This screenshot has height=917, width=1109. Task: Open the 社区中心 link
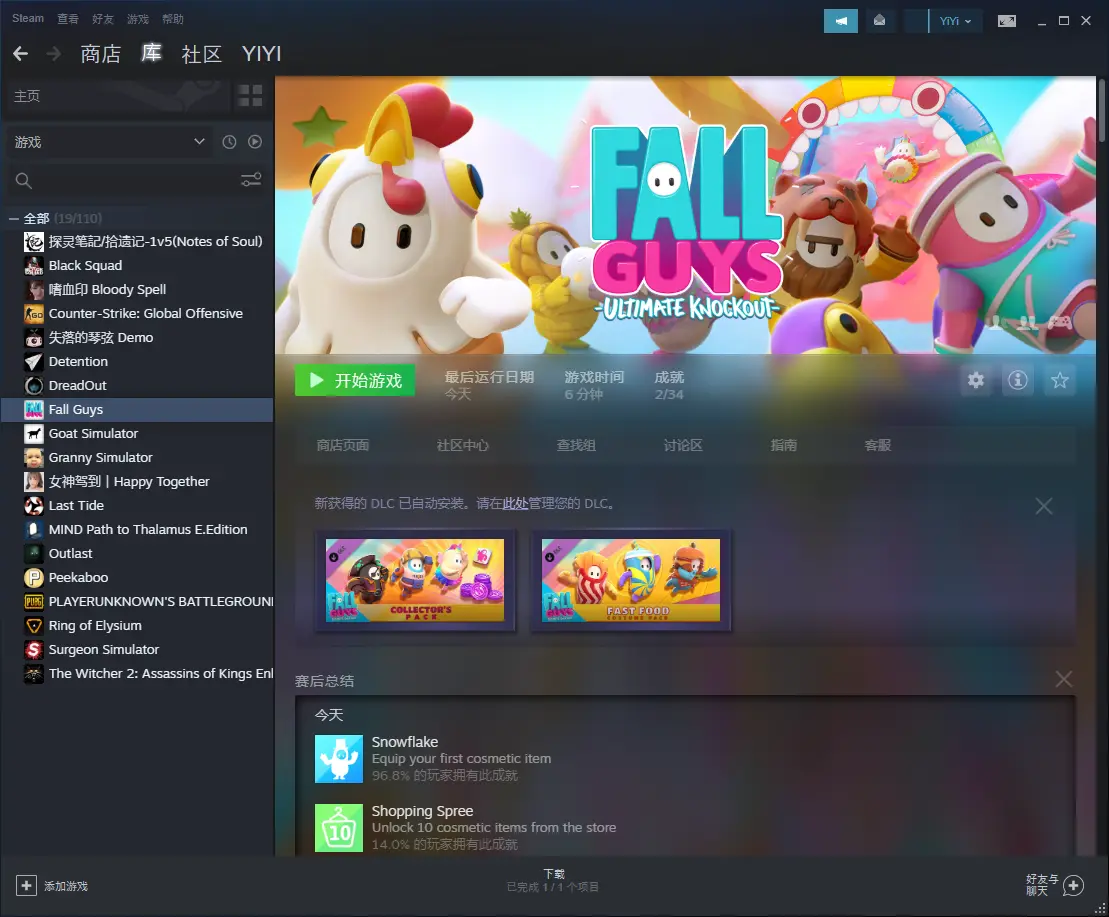pyautogui.click(x=463, y=445)
